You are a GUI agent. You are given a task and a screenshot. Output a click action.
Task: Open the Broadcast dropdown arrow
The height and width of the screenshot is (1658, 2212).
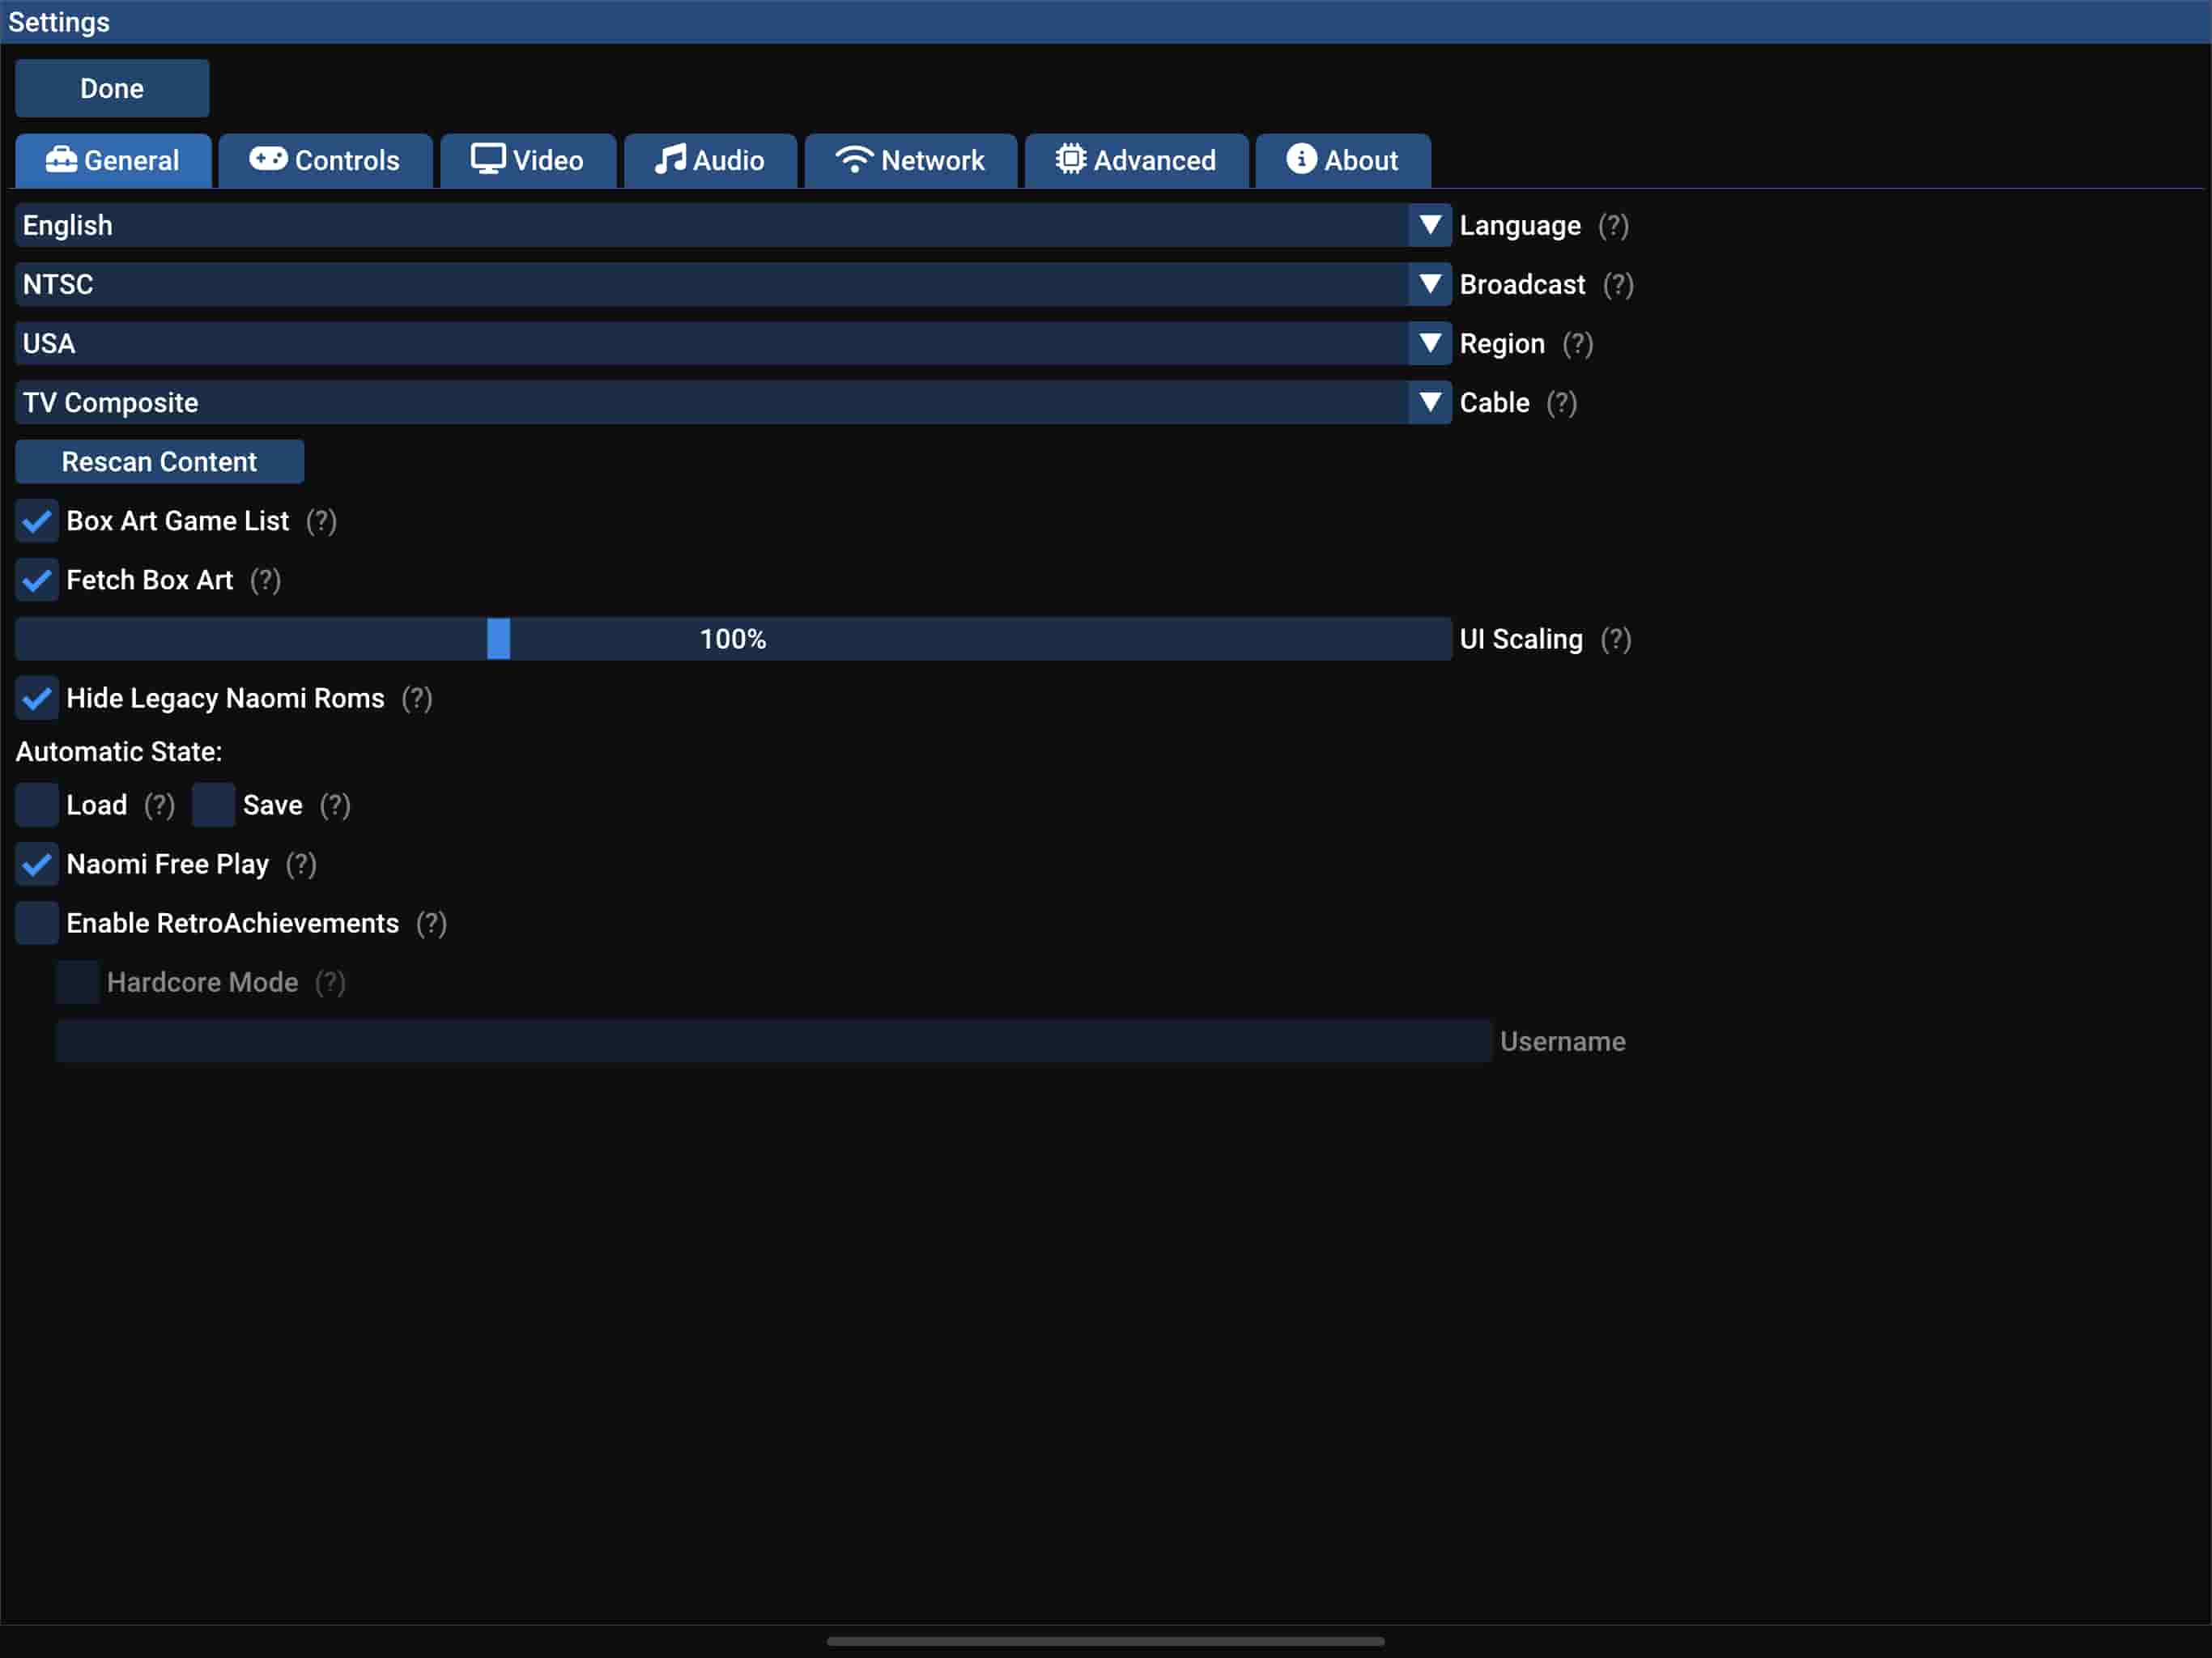point(1430,284)
